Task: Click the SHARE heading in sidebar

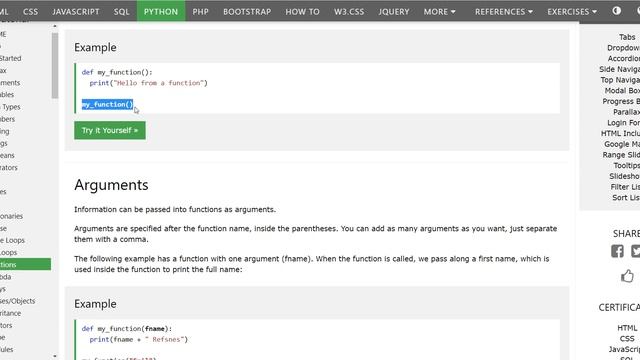Action: (626, 233)
